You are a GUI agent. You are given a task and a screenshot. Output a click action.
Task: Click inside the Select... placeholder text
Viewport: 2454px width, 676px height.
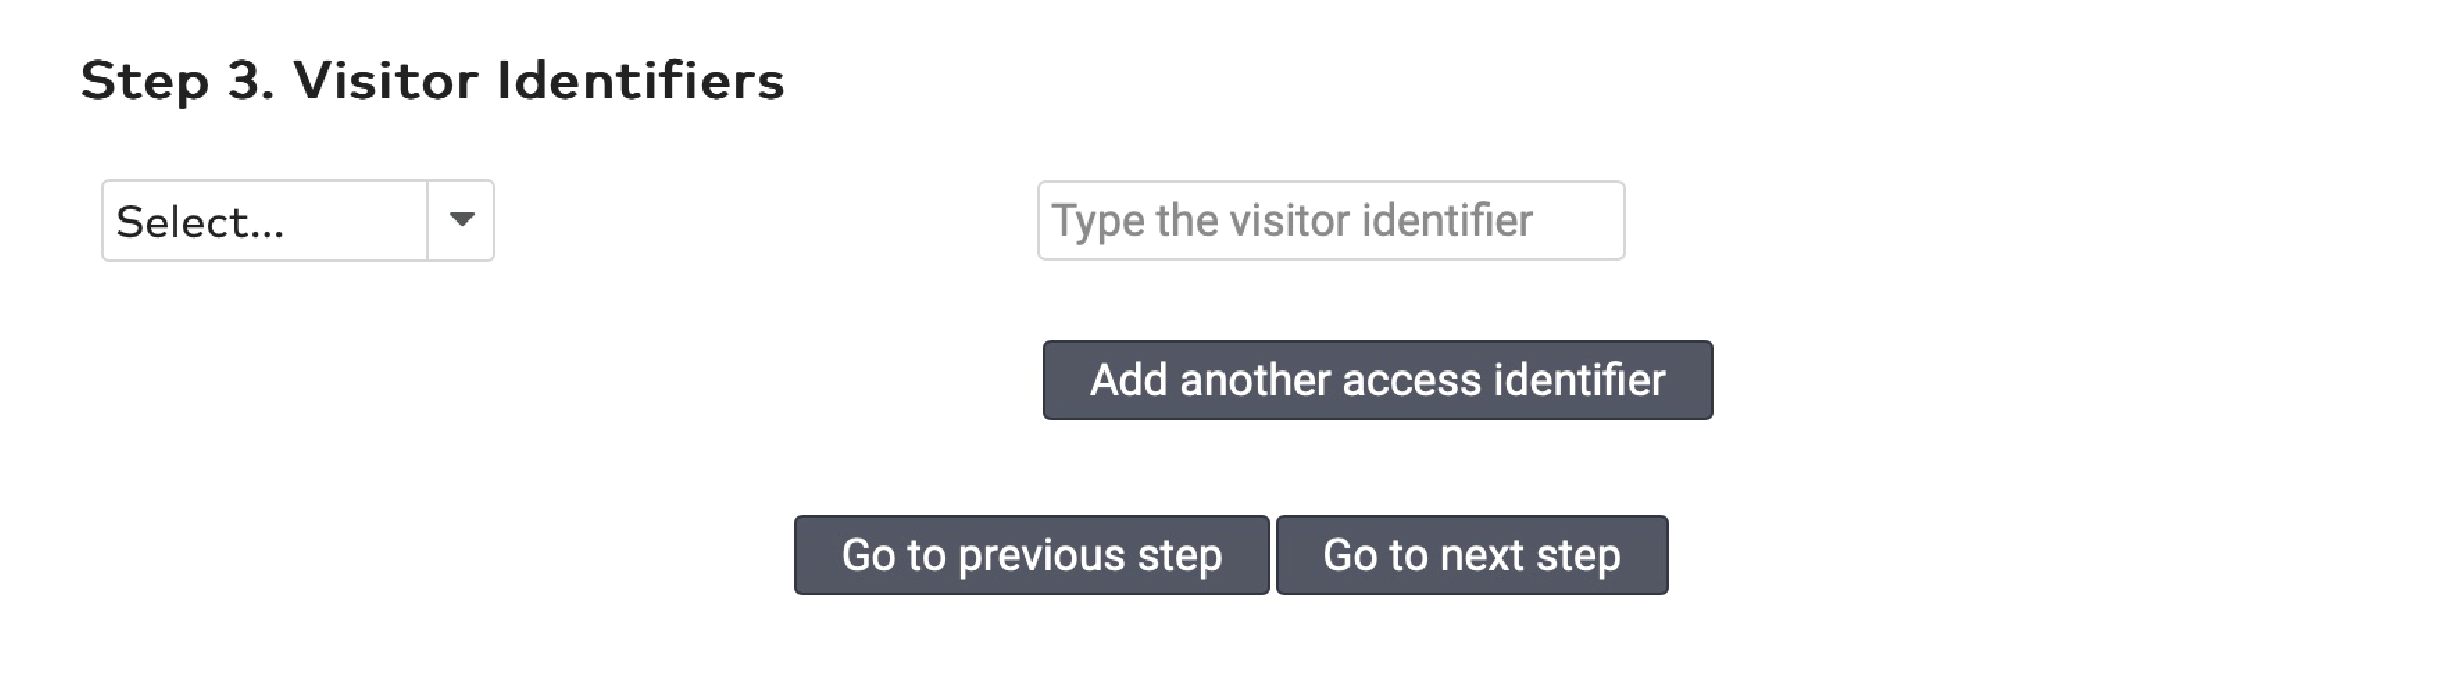point(198,220)
